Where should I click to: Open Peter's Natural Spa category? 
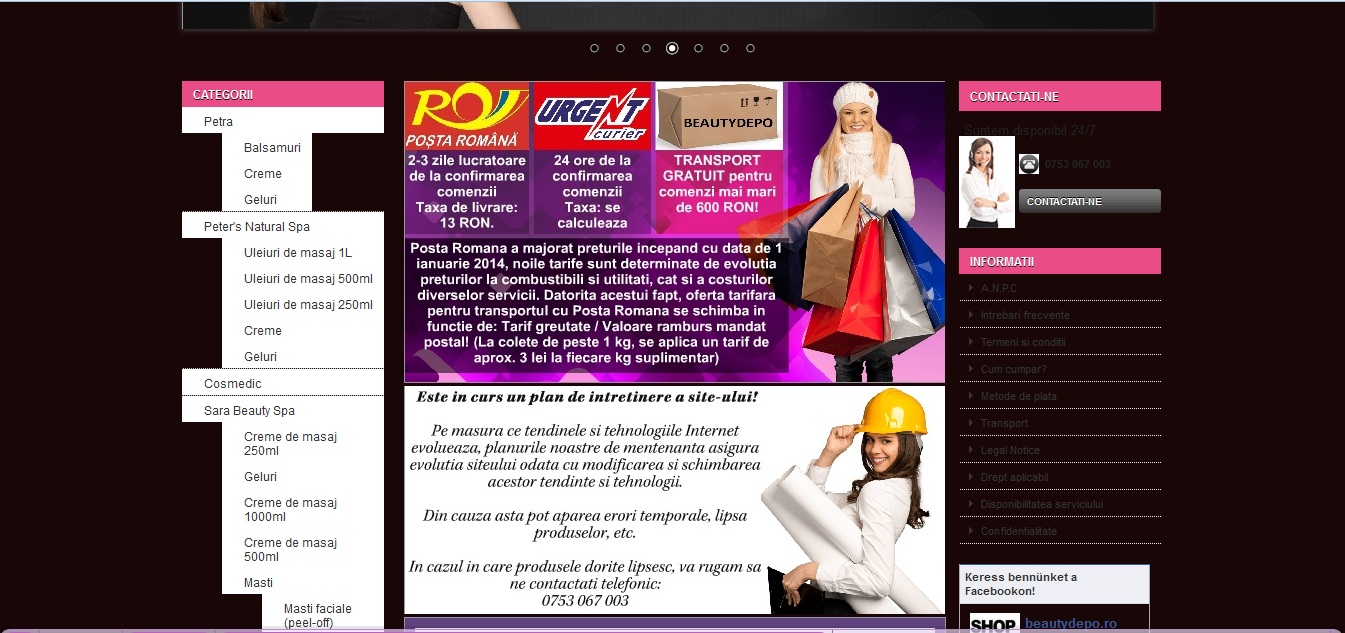pos(256,227)
